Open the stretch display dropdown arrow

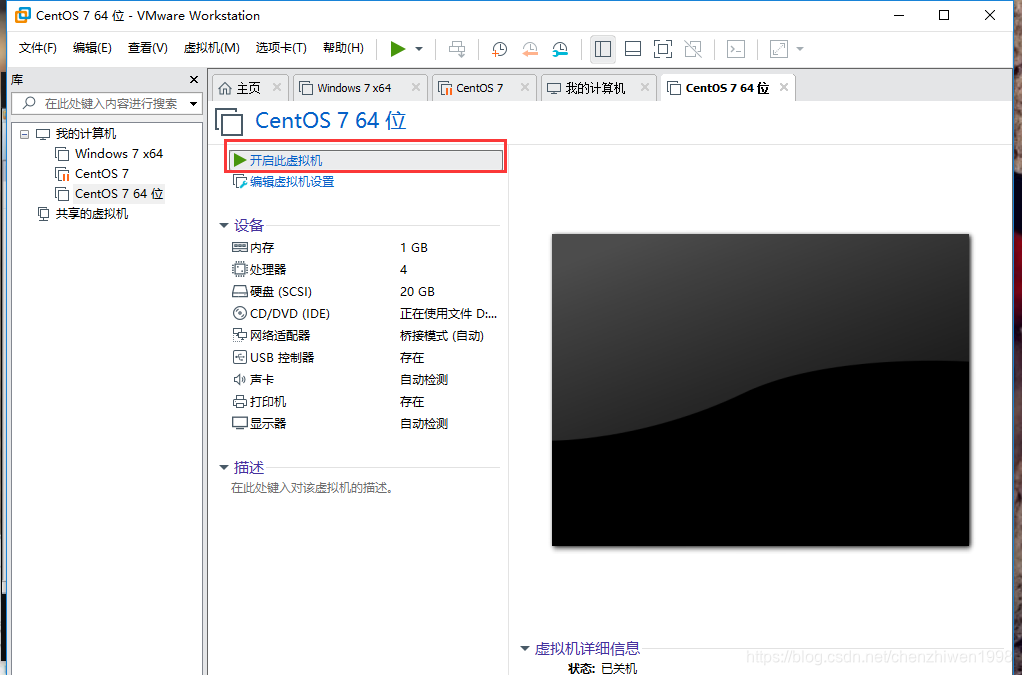coord(800,49)
